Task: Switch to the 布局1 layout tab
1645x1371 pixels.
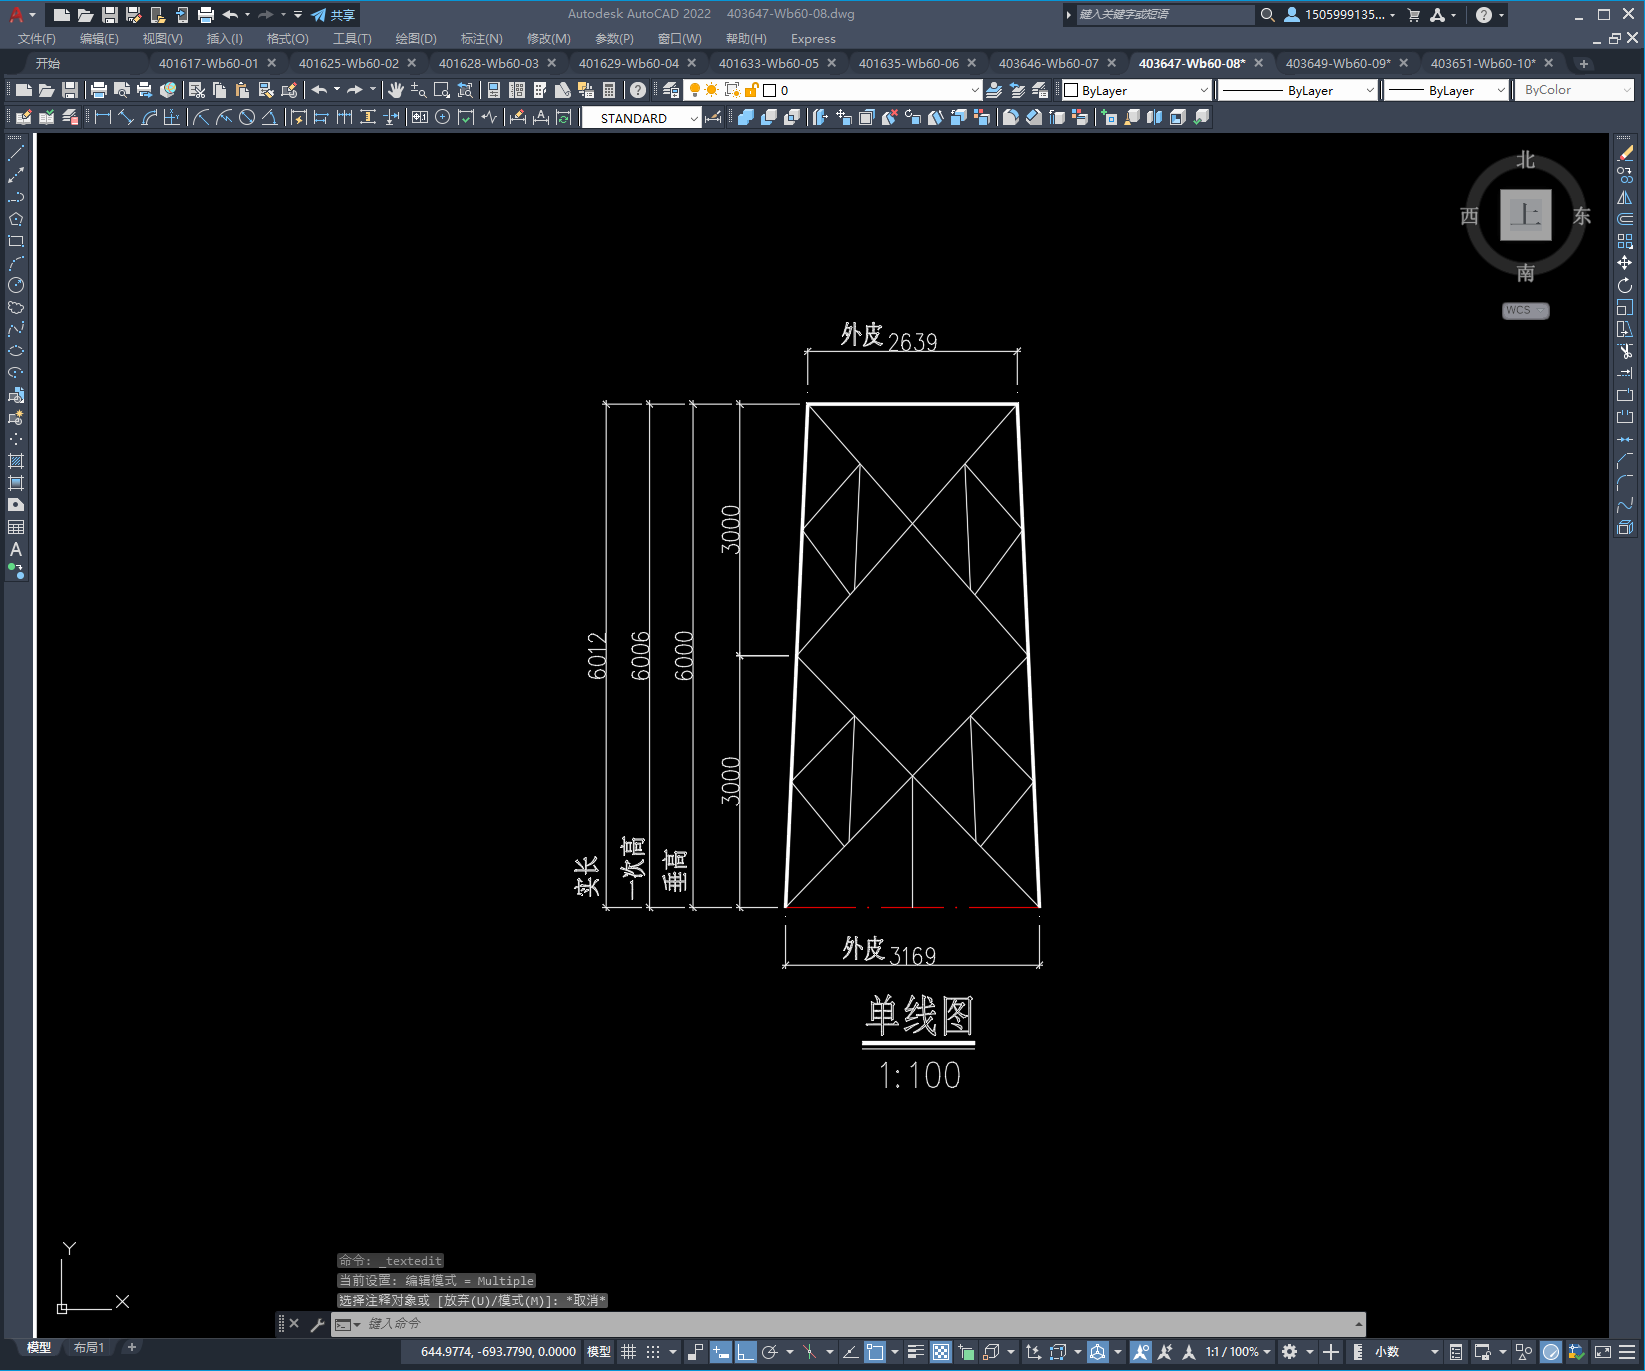Action: click(88, 1348)
